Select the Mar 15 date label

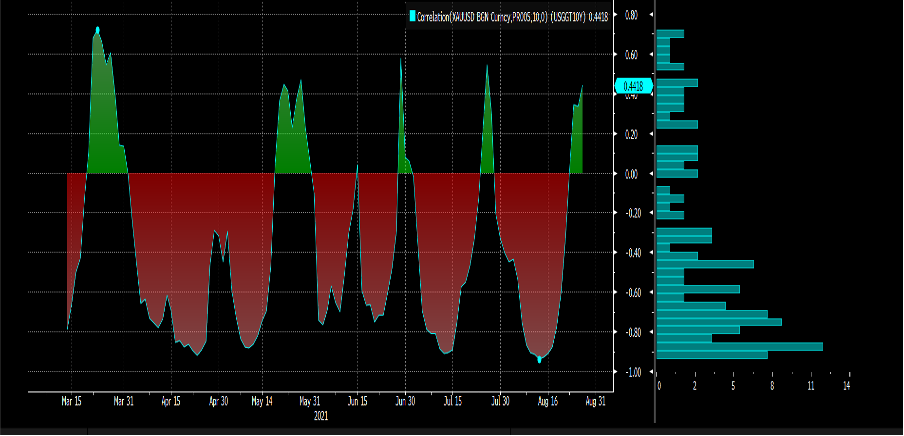pyautogui.click(x=71, y=401)
